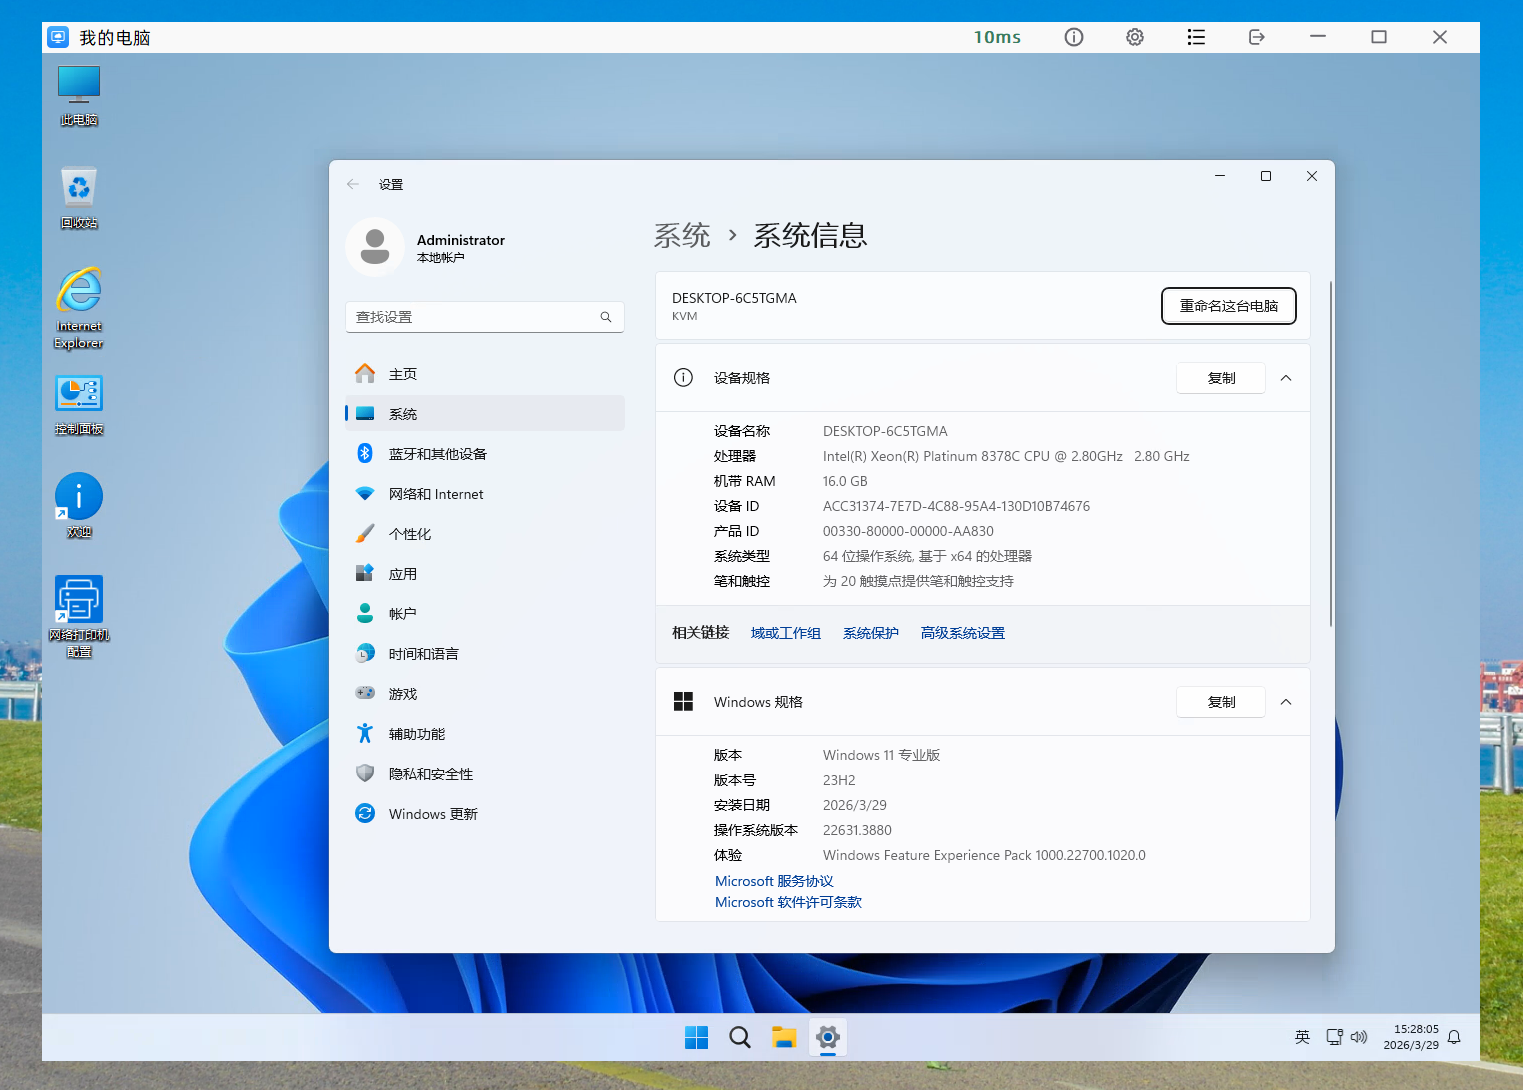The image size is (1523, 1090).
Task: Select the 控制面板 desktop icon
Action: point(79,406)
